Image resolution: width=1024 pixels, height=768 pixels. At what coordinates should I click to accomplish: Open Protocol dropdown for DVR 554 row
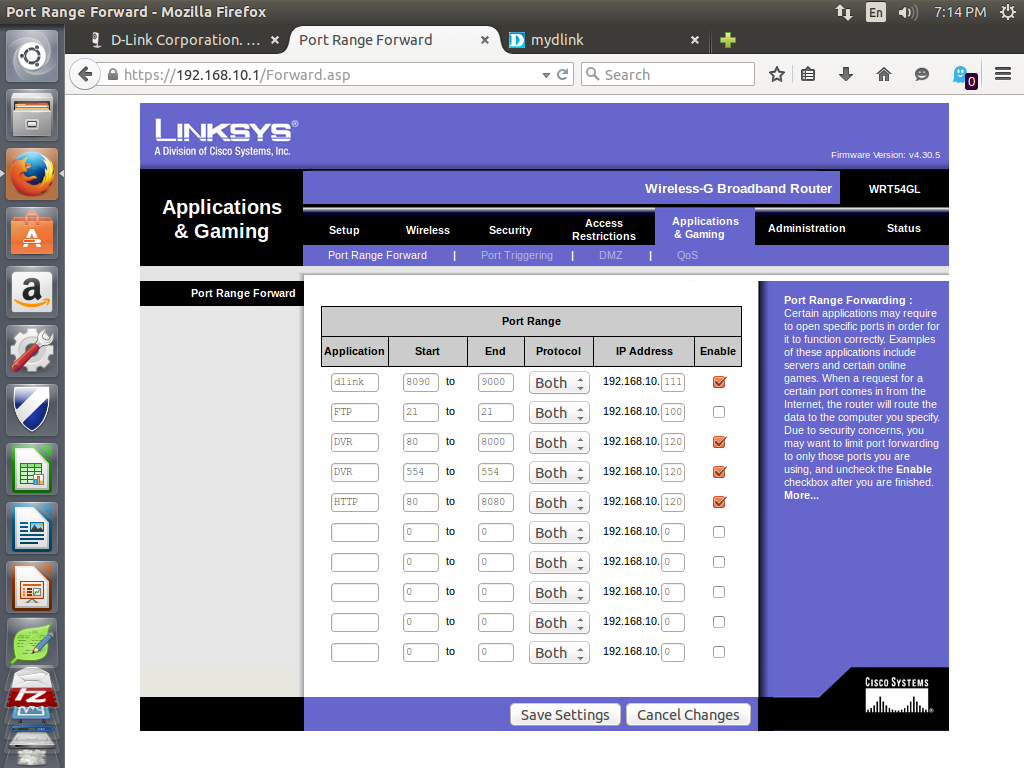(559, 473)
